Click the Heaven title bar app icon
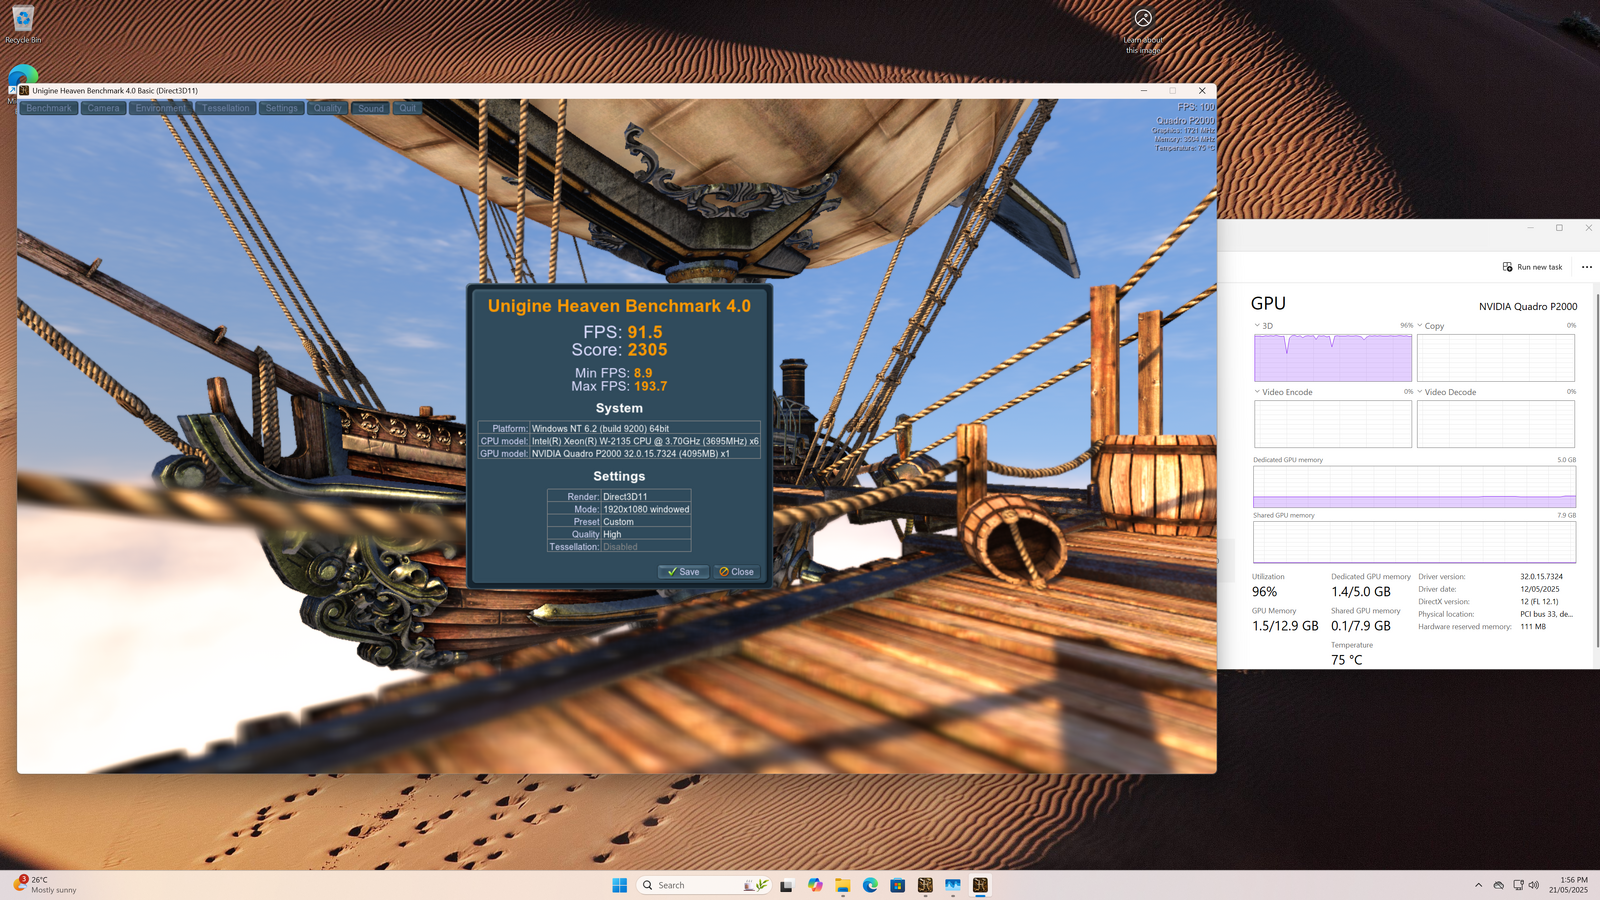 tap(24, 90)
